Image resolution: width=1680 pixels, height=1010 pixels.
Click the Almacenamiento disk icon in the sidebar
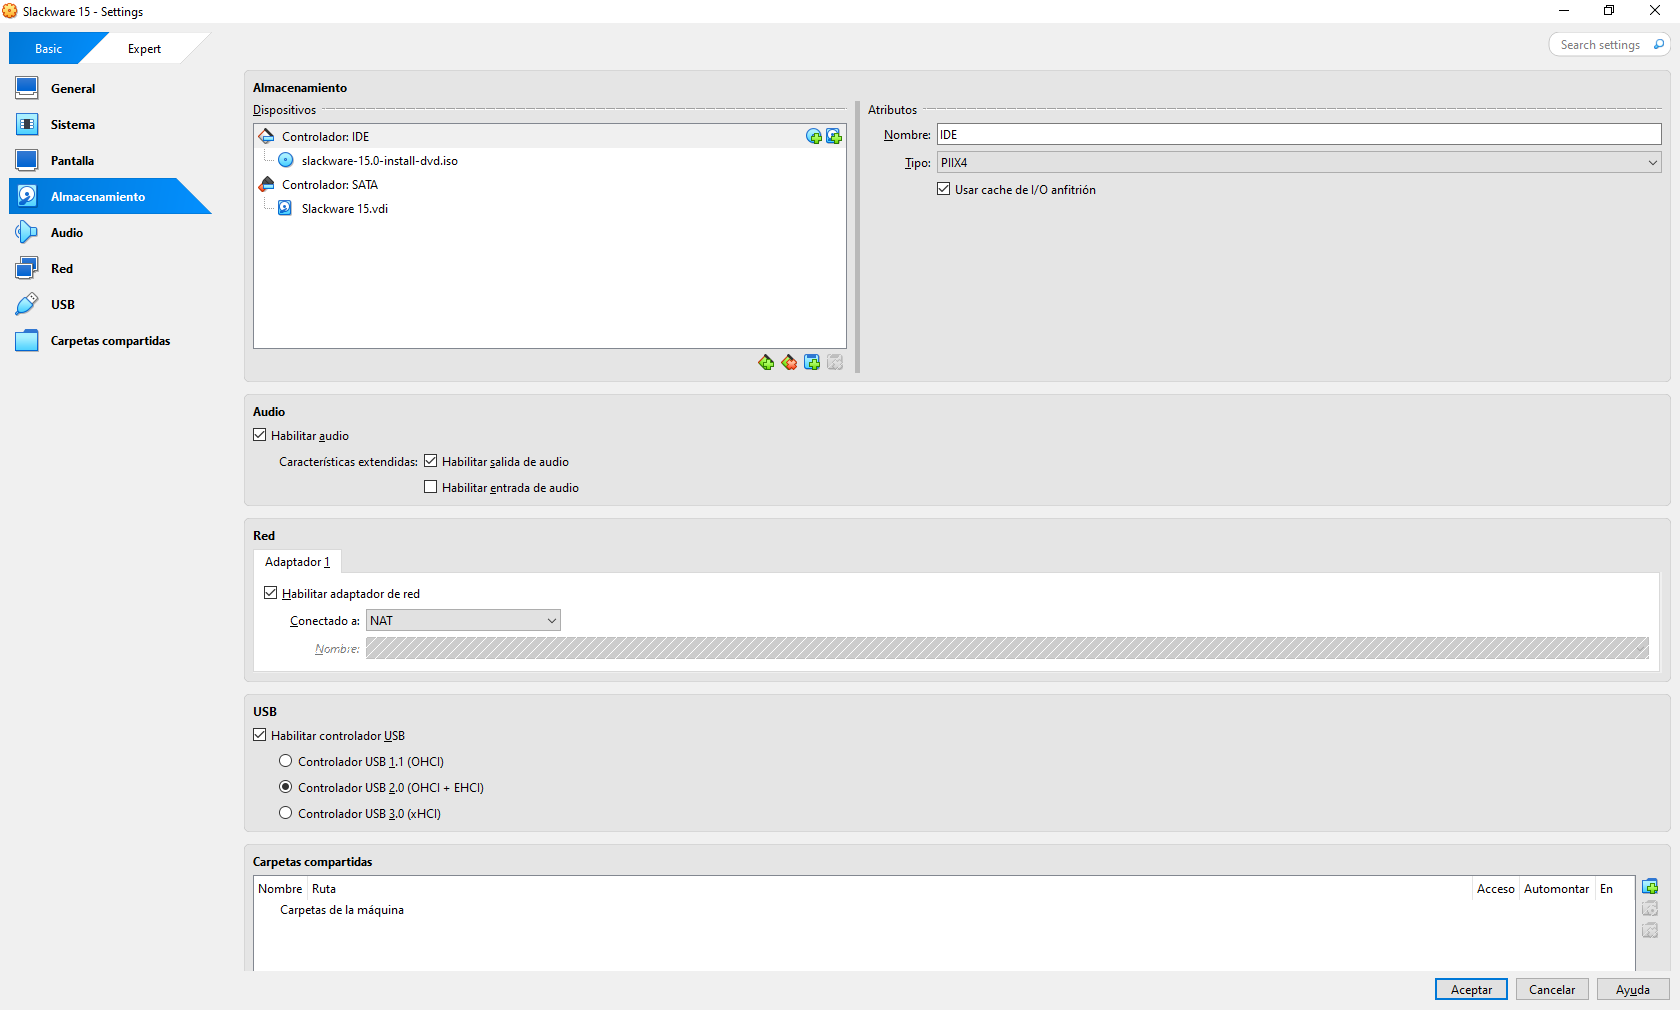[27, 196]
